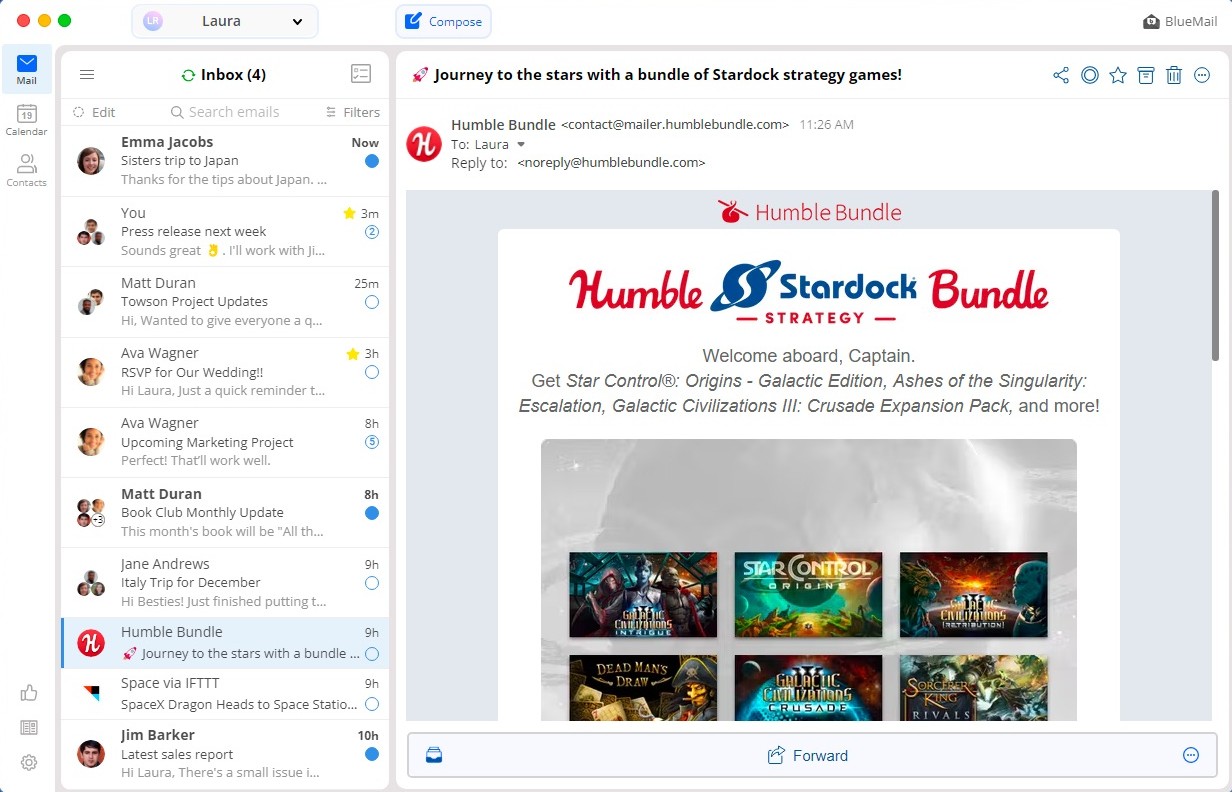The height and width of the screenshot is (792, 1232).
Task: Open Jane Andrews Italy Trip email
Action: point(225,583)
